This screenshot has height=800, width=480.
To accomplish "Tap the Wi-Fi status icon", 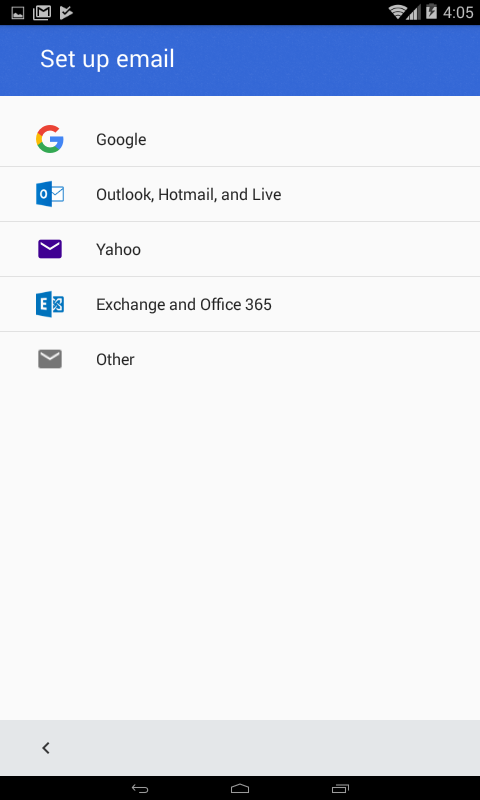I will coord(396,12).
